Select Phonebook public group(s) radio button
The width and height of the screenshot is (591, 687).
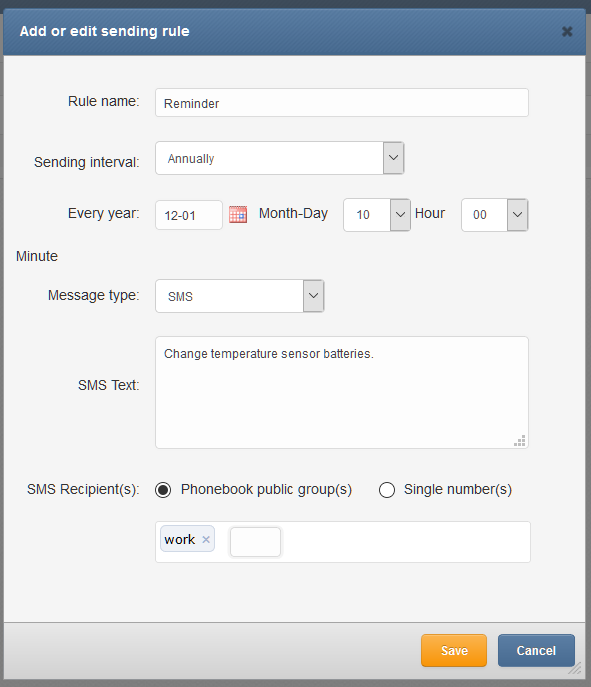(163, 490)
